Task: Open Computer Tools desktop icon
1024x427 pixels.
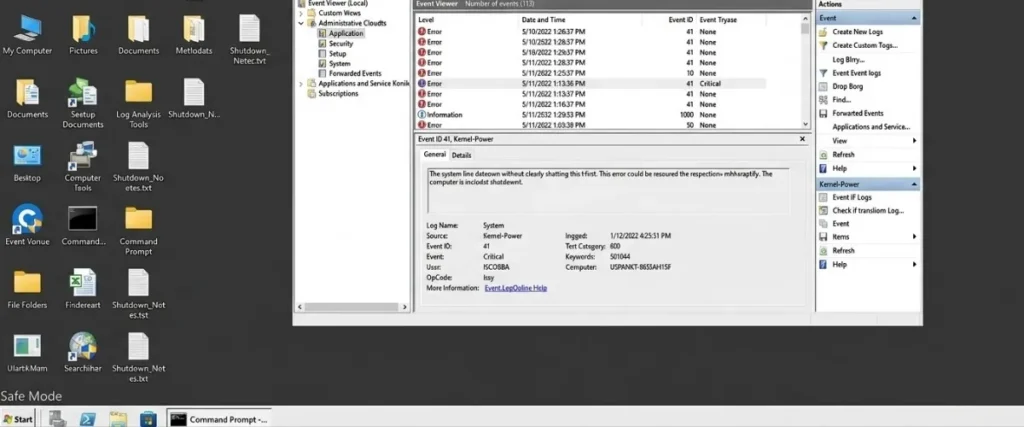Action: 83,166
